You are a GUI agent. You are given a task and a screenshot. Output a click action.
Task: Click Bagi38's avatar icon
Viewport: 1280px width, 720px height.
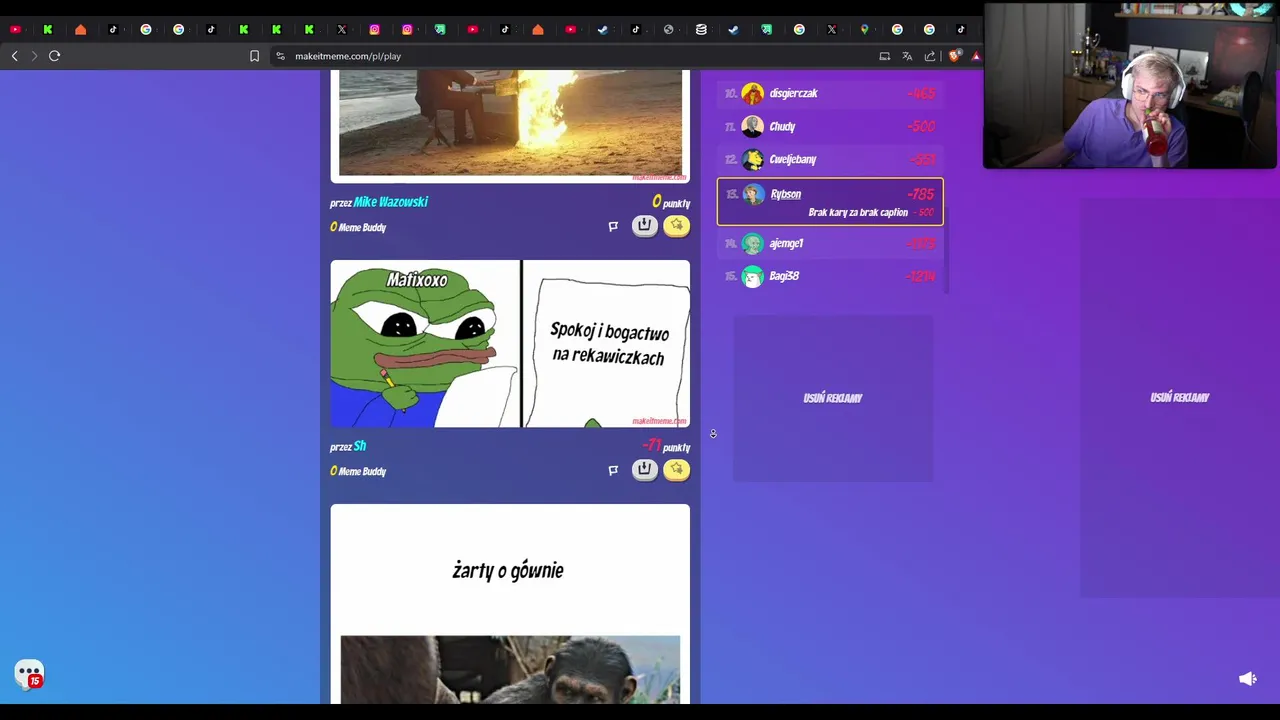click(753, 276)
